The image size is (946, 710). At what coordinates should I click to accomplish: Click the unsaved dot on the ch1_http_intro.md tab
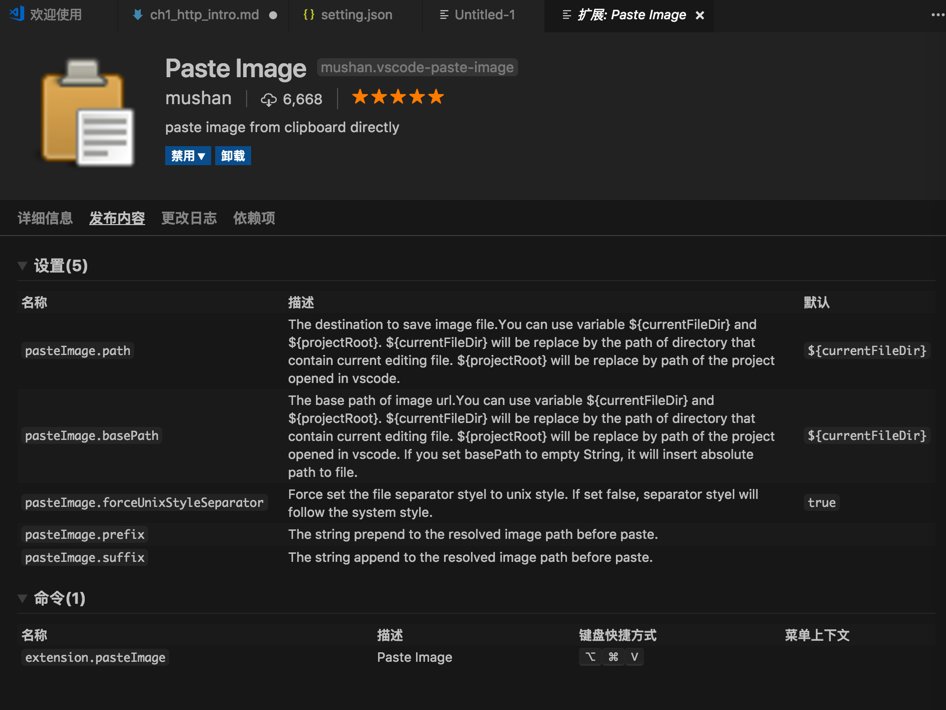tap(273, 15)
